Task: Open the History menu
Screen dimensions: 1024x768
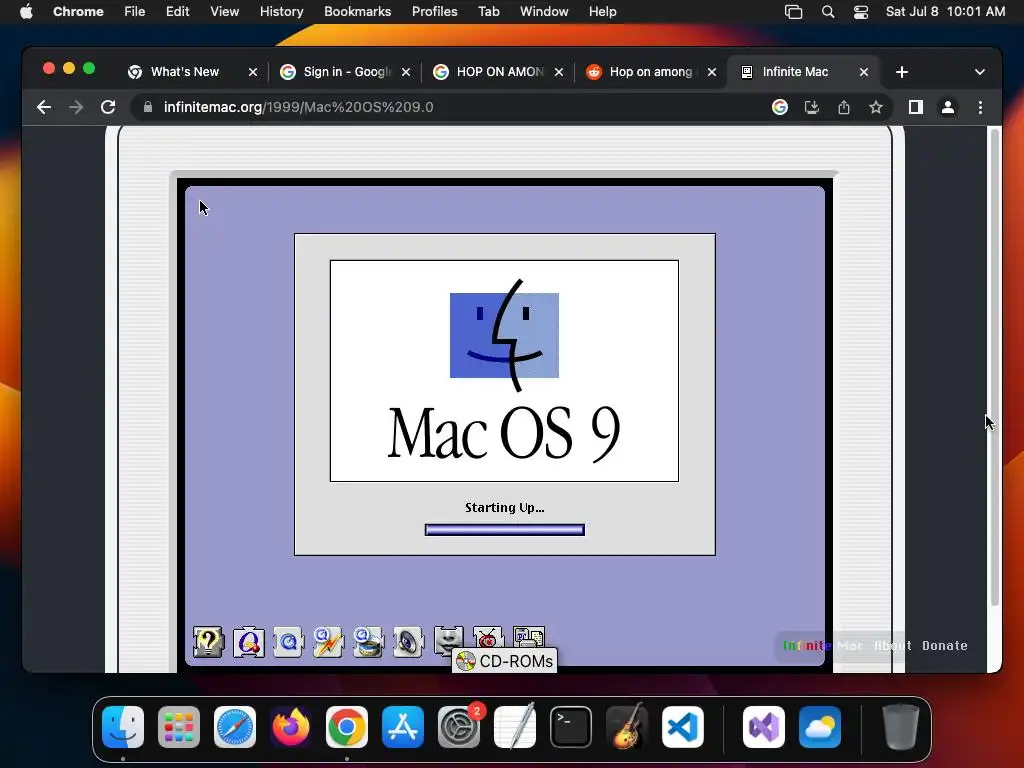Action: 281,12
